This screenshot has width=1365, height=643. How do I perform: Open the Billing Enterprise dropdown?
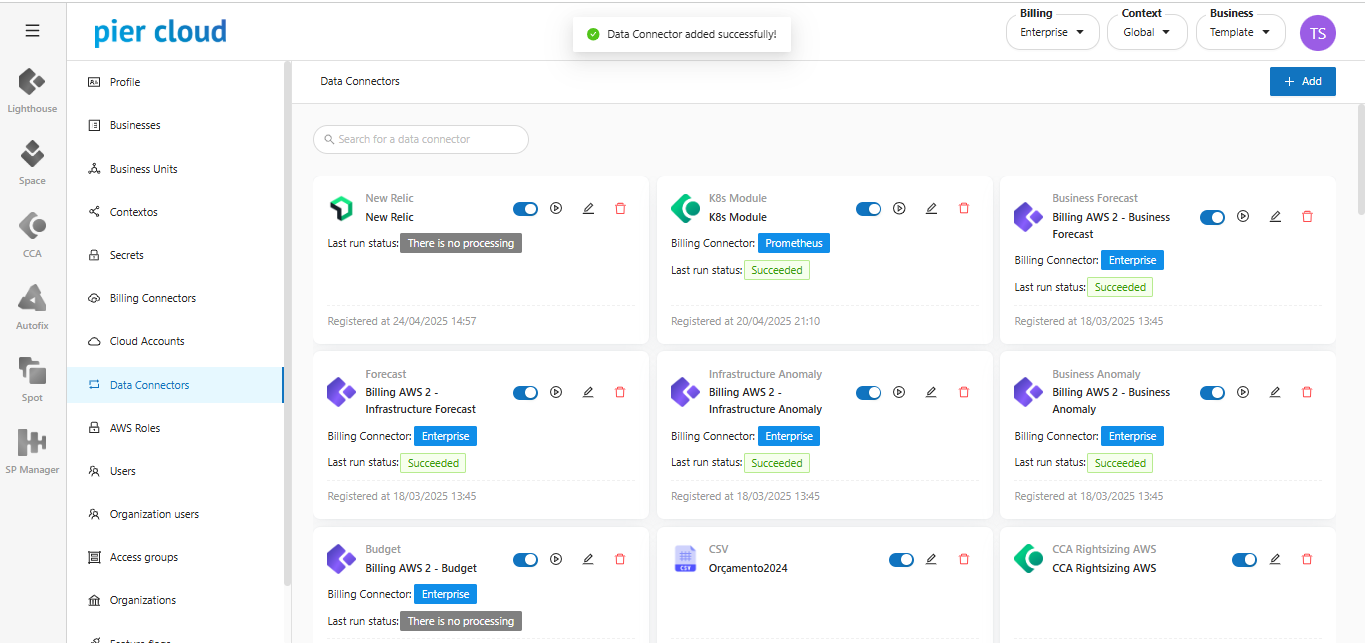(x=1052, y=32)
